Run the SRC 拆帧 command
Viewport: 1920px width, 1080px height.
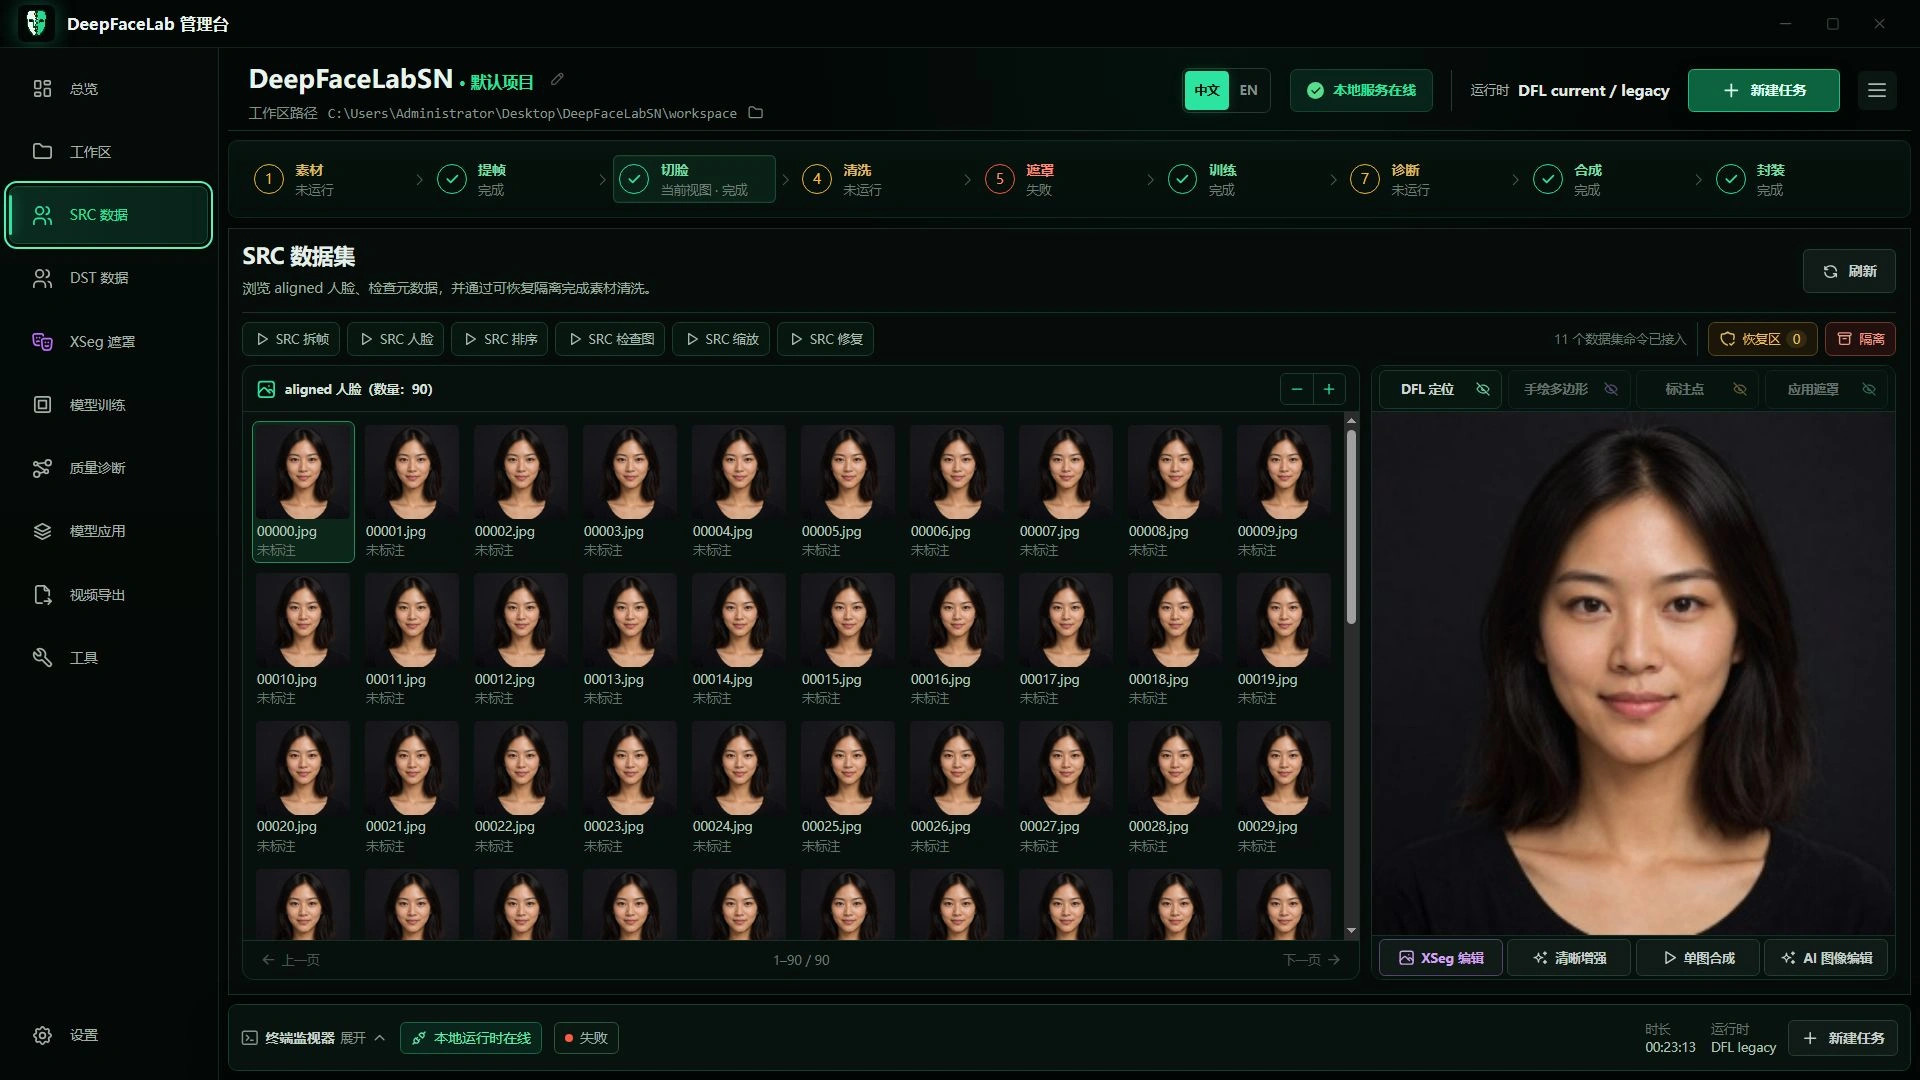tap(291, 339)
